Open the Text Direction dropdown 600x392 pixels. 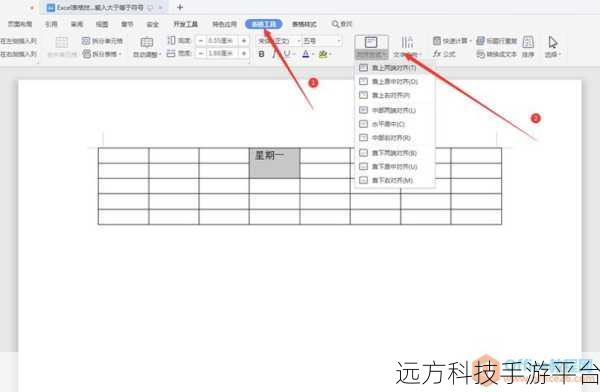[x=407, y=47]
